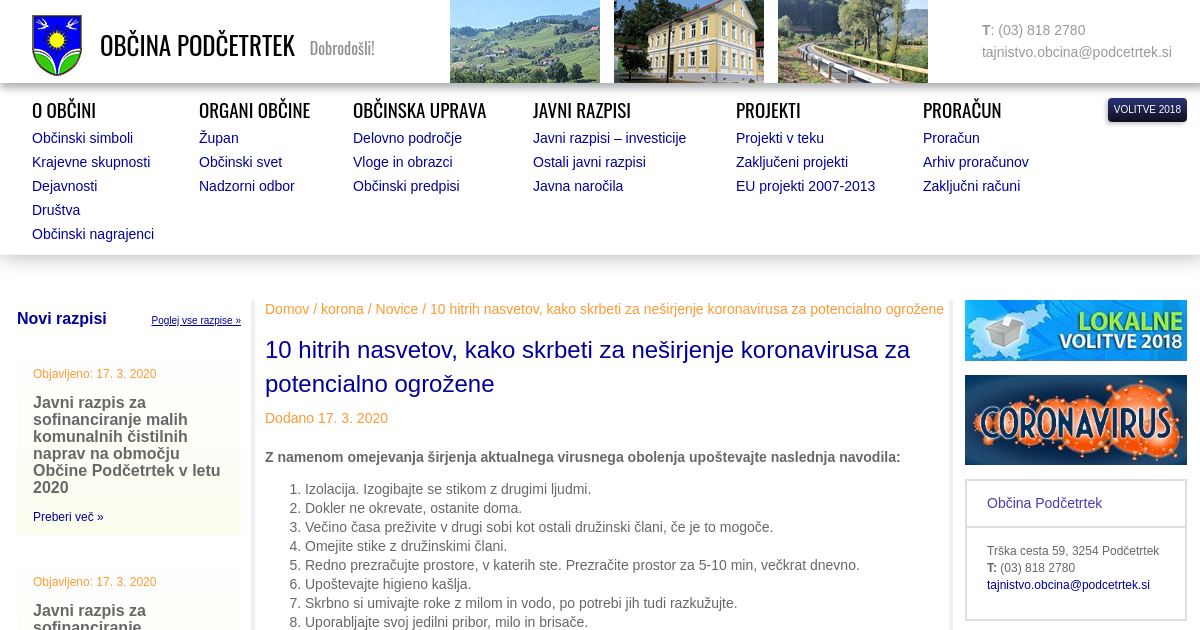Viewport: 1200px width, 630px height.
Task: Select Javna naročila from menu
Action: (578, 186)
